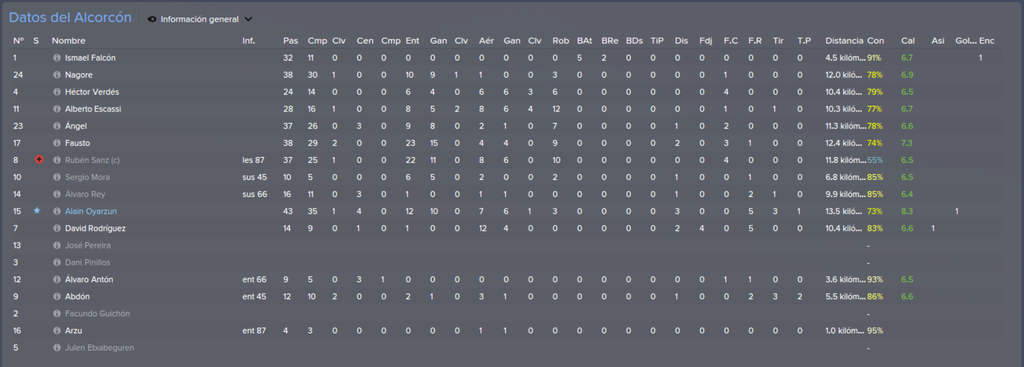Open the info icon next to Nagore

pos(57,75)
